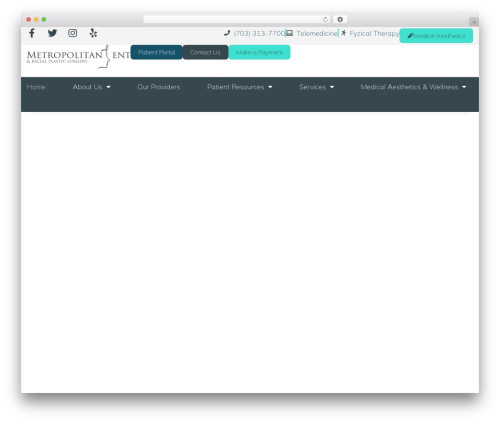Screen dimensions: 500x423
Task: Reload the page with the refresh icon
Action: (325, 19)
